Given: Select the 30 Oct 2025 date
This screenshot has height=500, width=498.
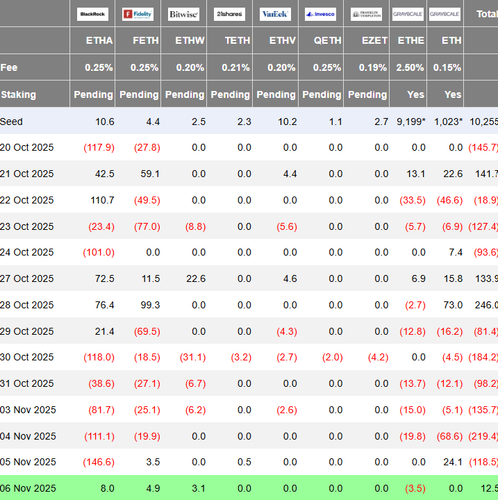Looking at the screenshot, I should 27,357.
